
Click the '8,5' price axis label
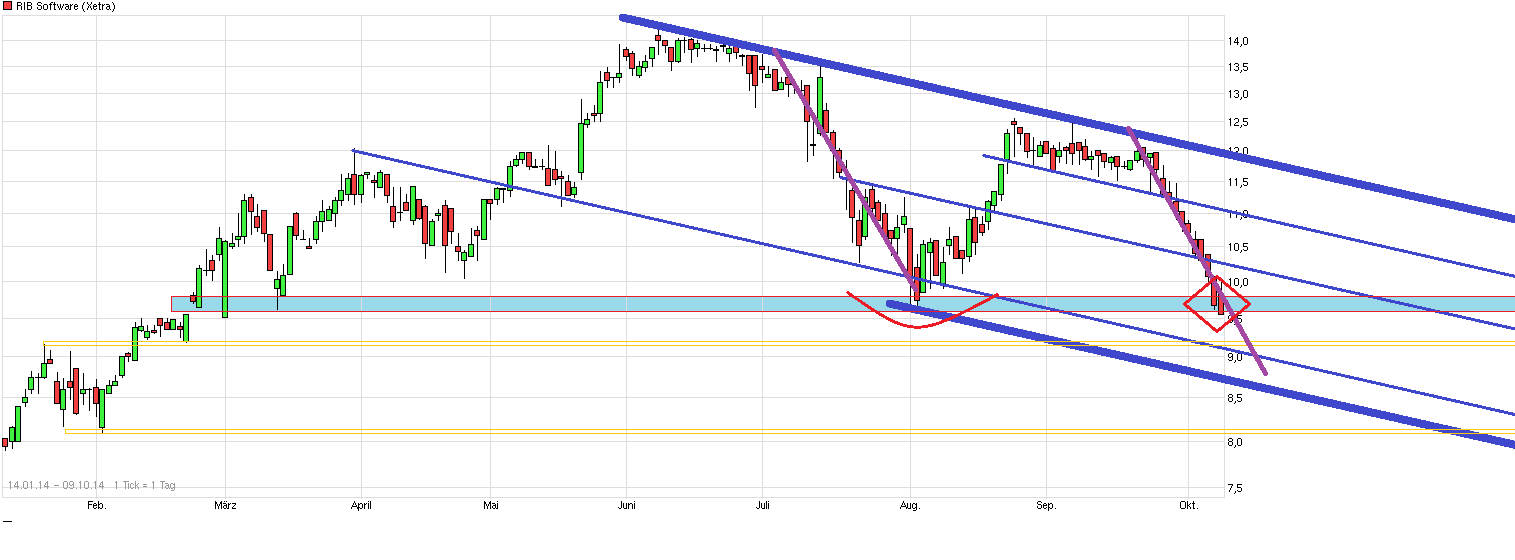pos(1237,398)
